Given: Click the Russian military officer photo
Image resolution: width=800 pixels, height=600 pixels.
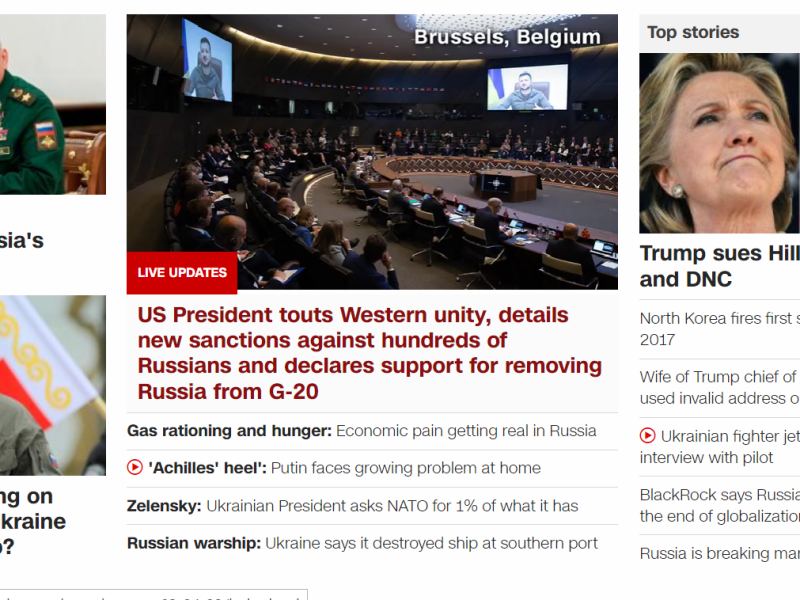Looking at the screenshot, I should [x=53, y=104].
